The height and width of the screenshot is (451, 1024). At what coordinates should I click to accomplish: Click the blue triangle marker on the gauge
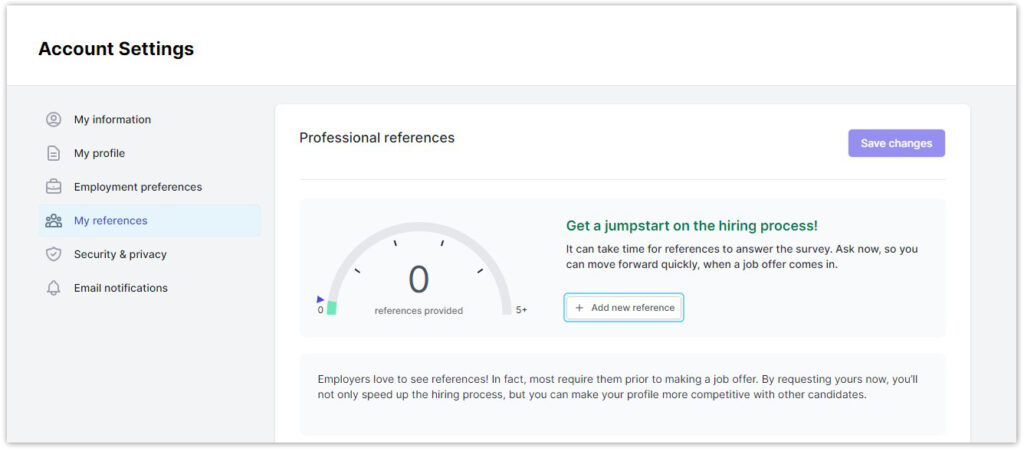click(321, 298)
